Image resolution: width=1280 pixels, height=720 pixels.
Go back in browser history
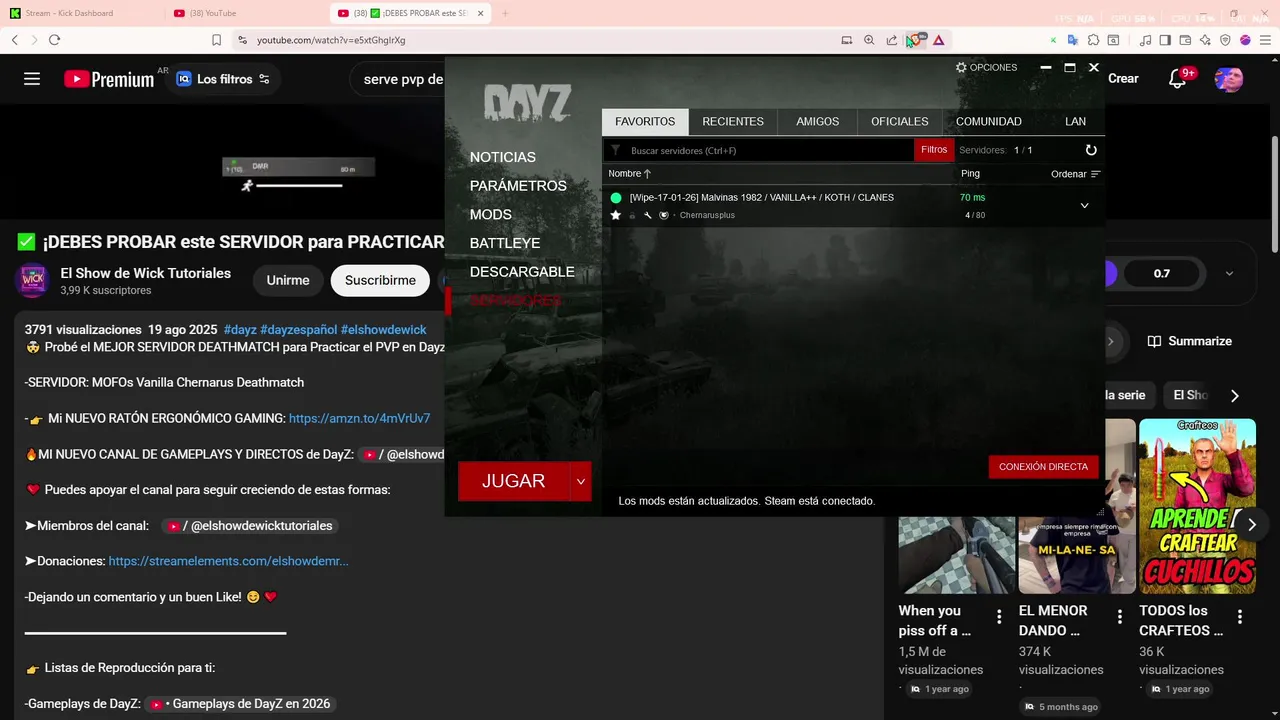(14, 40)
